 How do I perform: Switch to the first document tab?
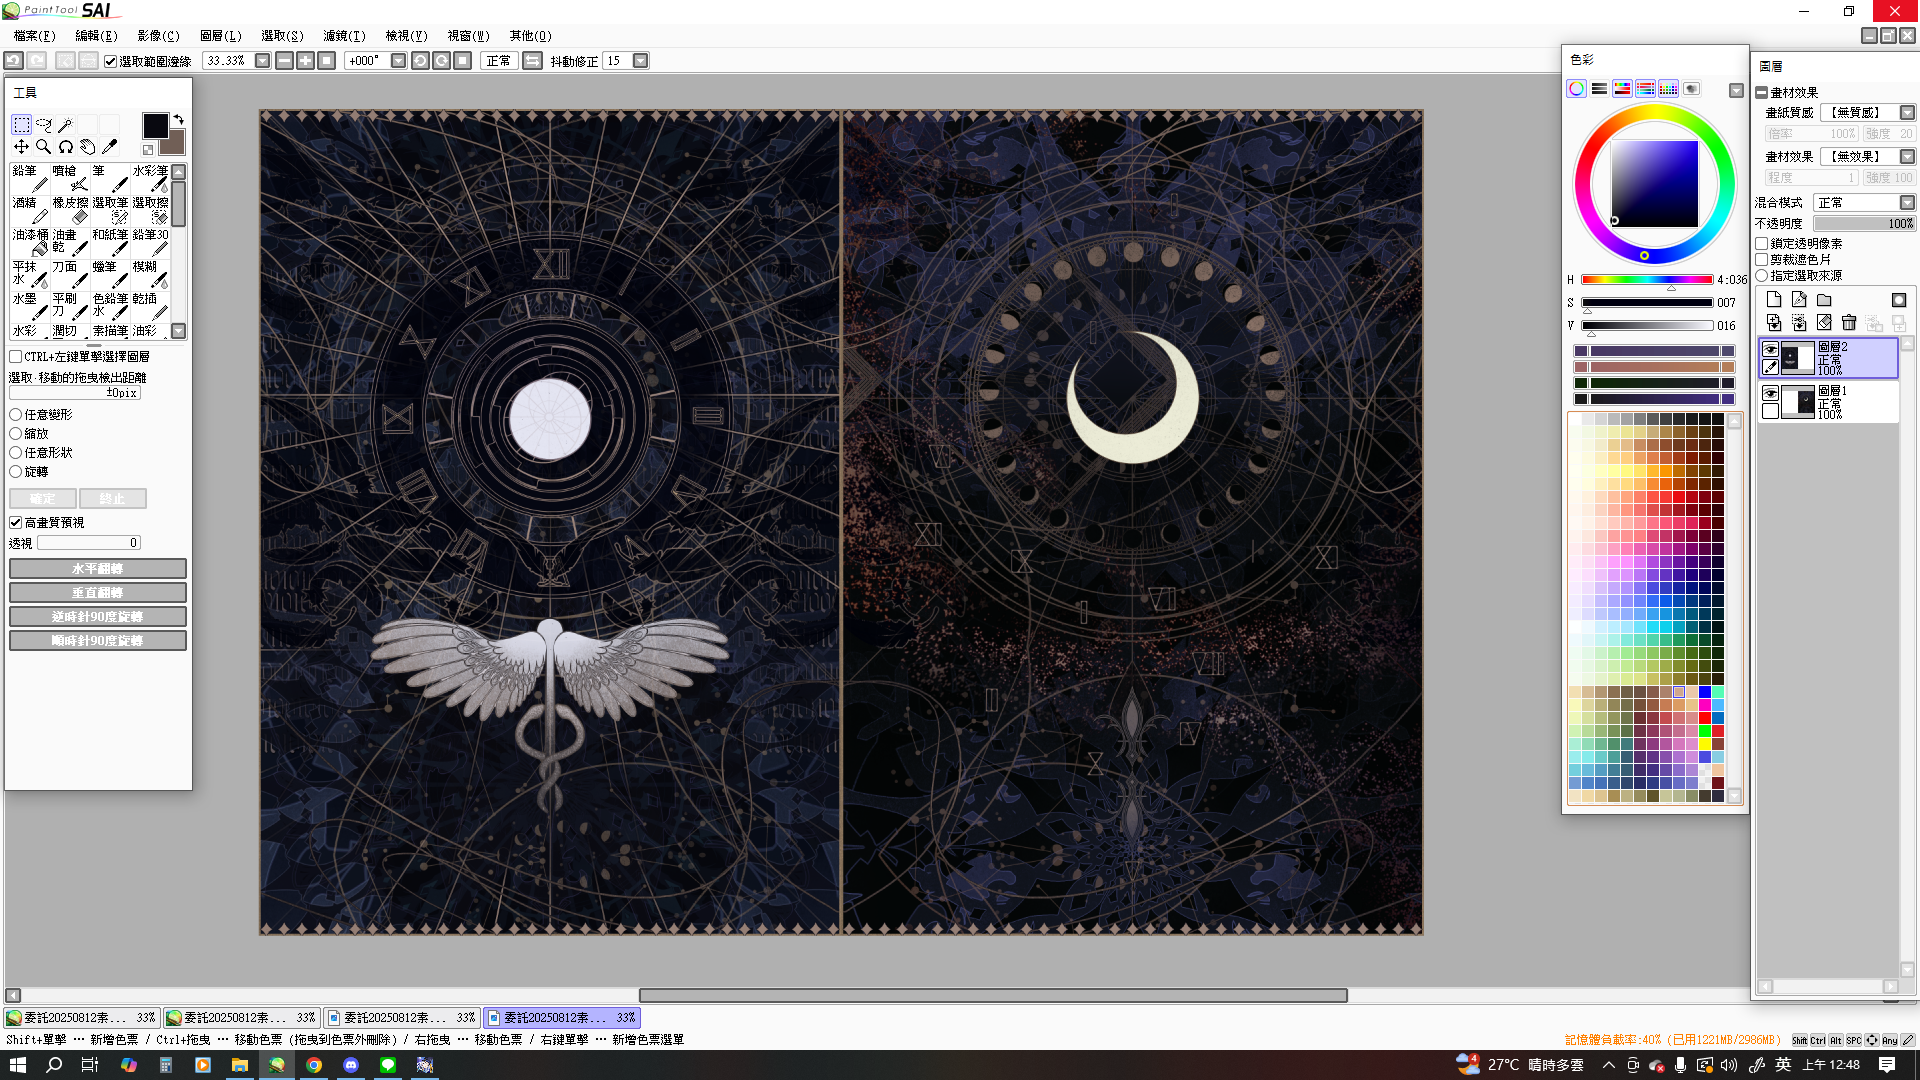pyautogui.click(x=82, y=1018)
